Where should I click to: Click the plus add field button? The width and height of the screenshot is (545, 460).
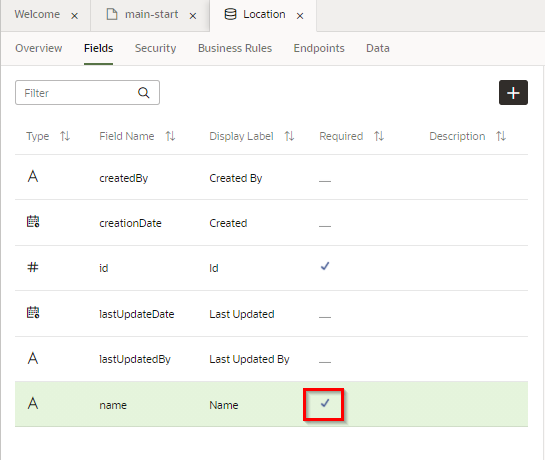[x=513, y=92]
